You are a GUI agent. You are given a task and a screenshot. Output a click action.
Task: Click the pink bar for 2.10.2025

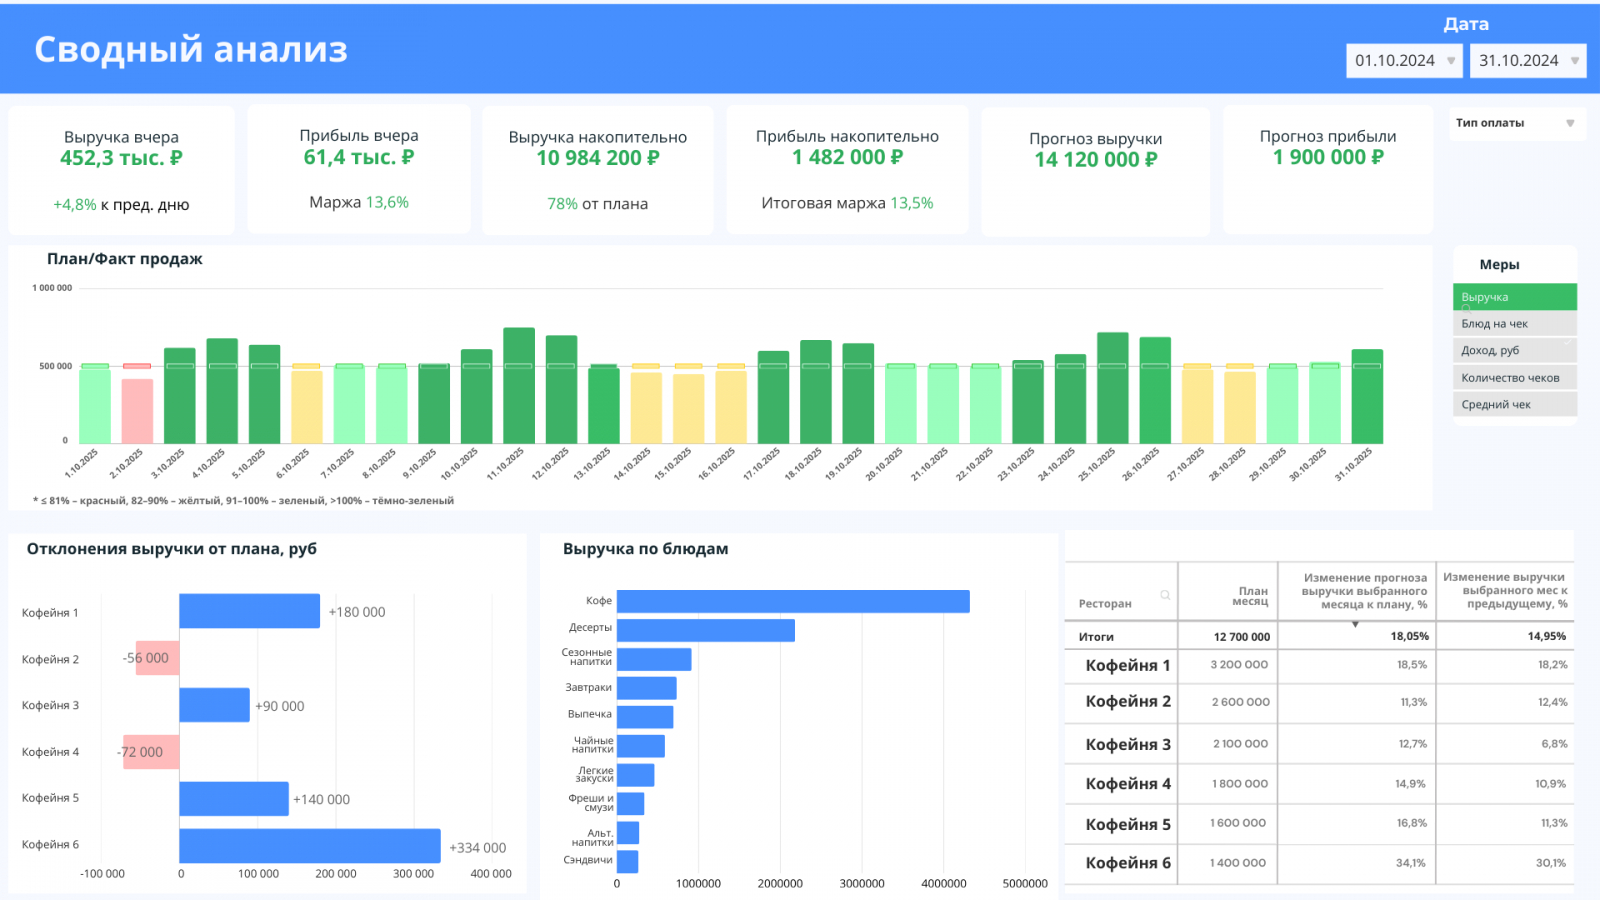(137, 410)
